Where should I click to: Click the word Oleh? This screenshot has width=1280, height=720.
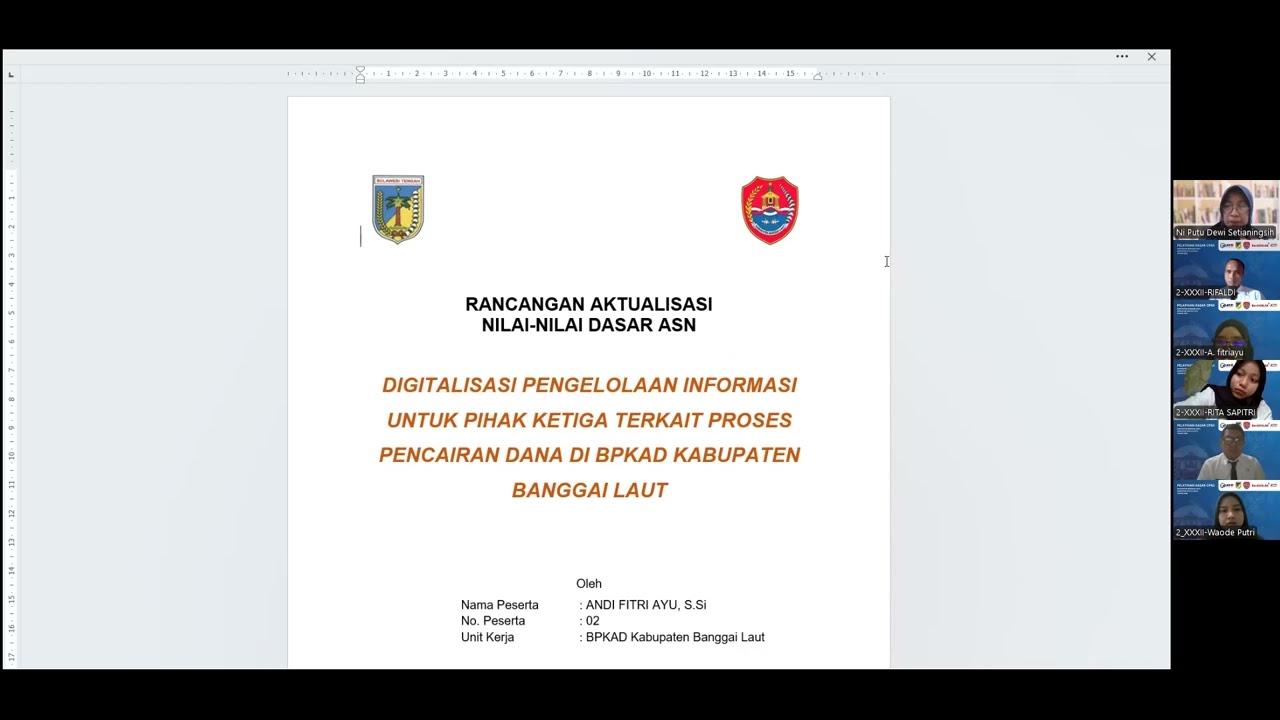pos(589,584)
